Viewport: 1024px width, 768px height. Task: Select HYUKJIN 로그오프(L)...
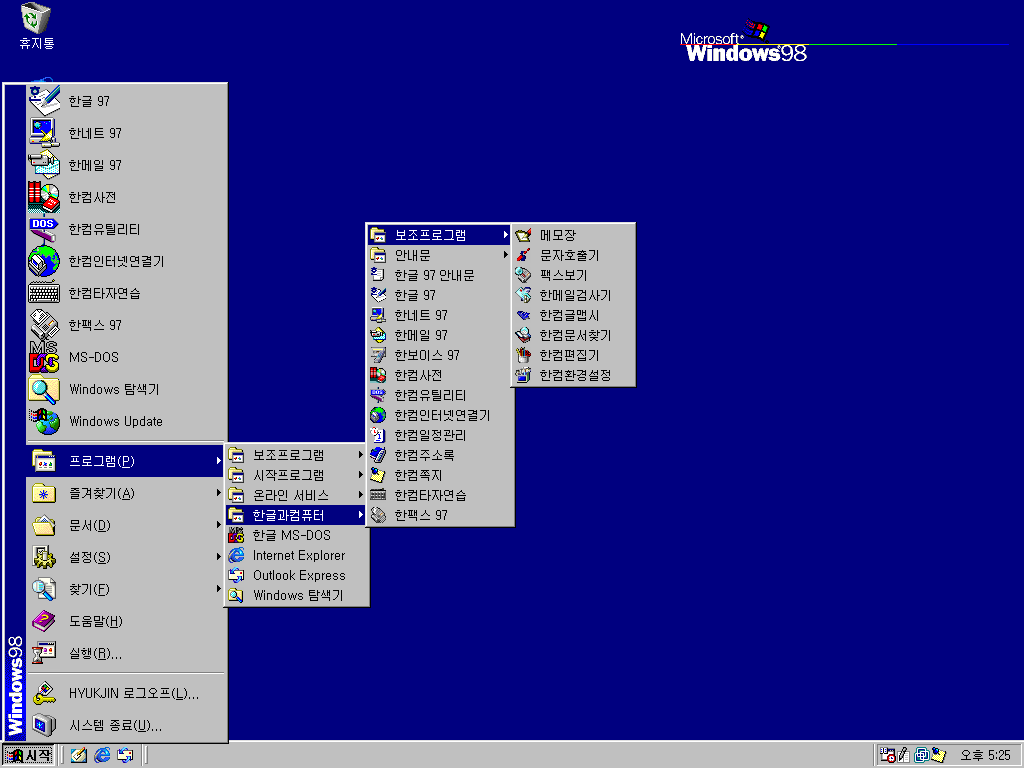point(127,694)
